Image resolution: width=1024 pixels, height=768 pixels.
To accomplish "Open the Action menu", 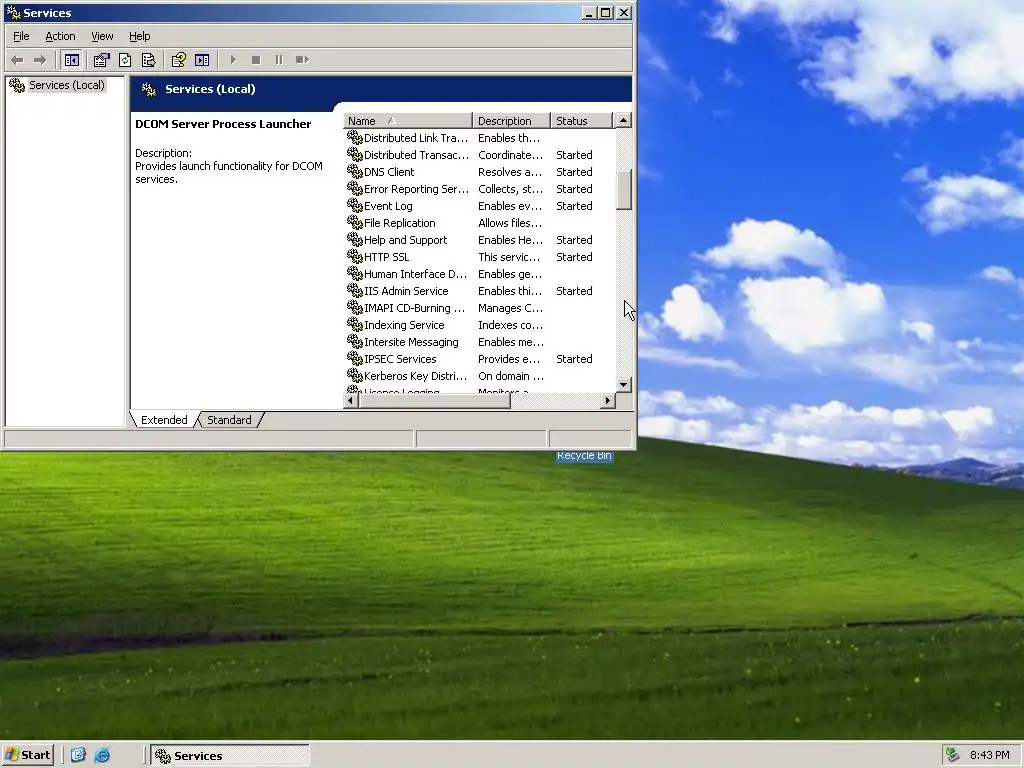I will click(60, 37).
